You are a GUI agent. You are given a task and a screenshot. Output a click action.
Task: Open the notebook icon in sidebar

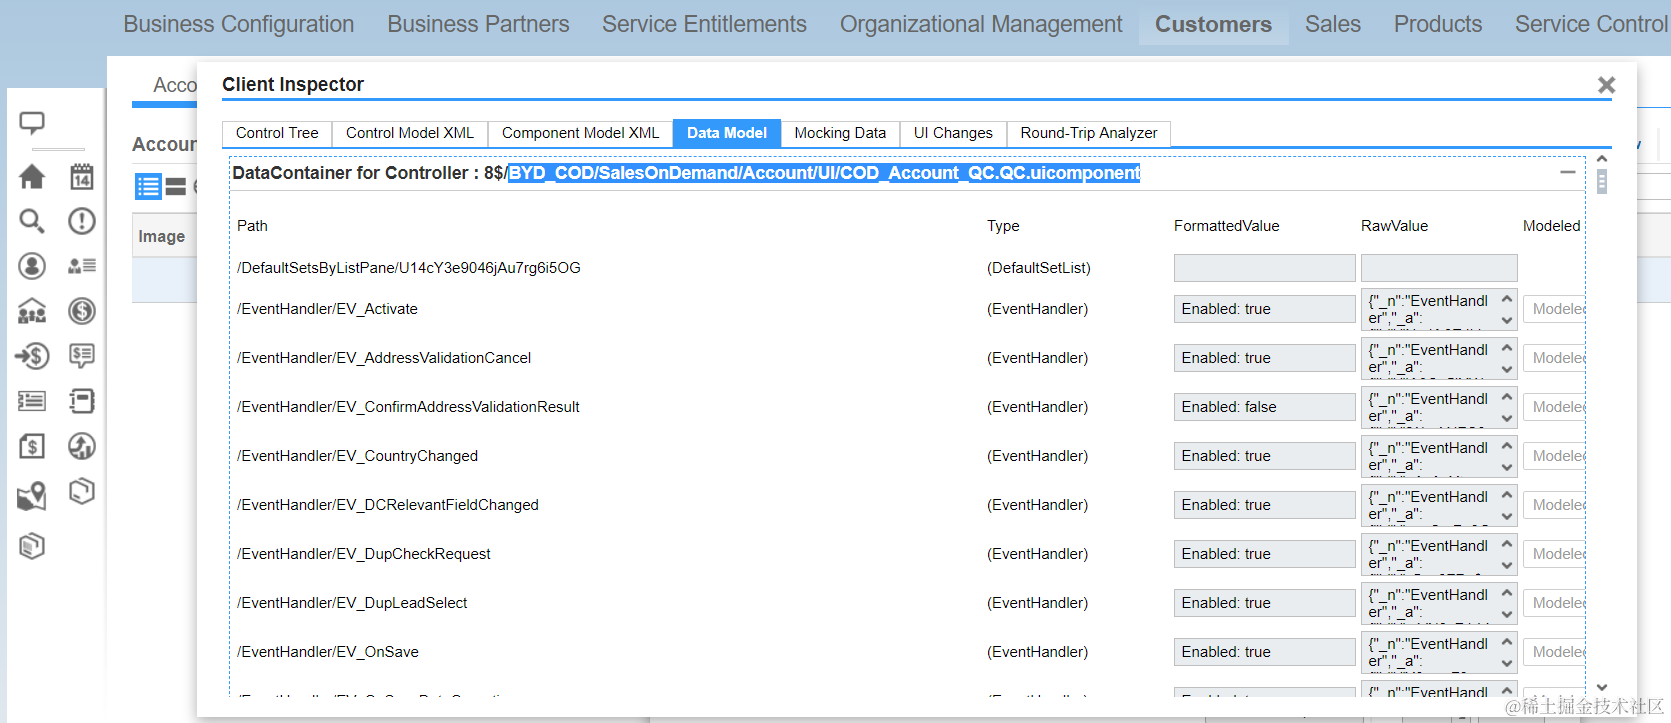click(82, 401)
